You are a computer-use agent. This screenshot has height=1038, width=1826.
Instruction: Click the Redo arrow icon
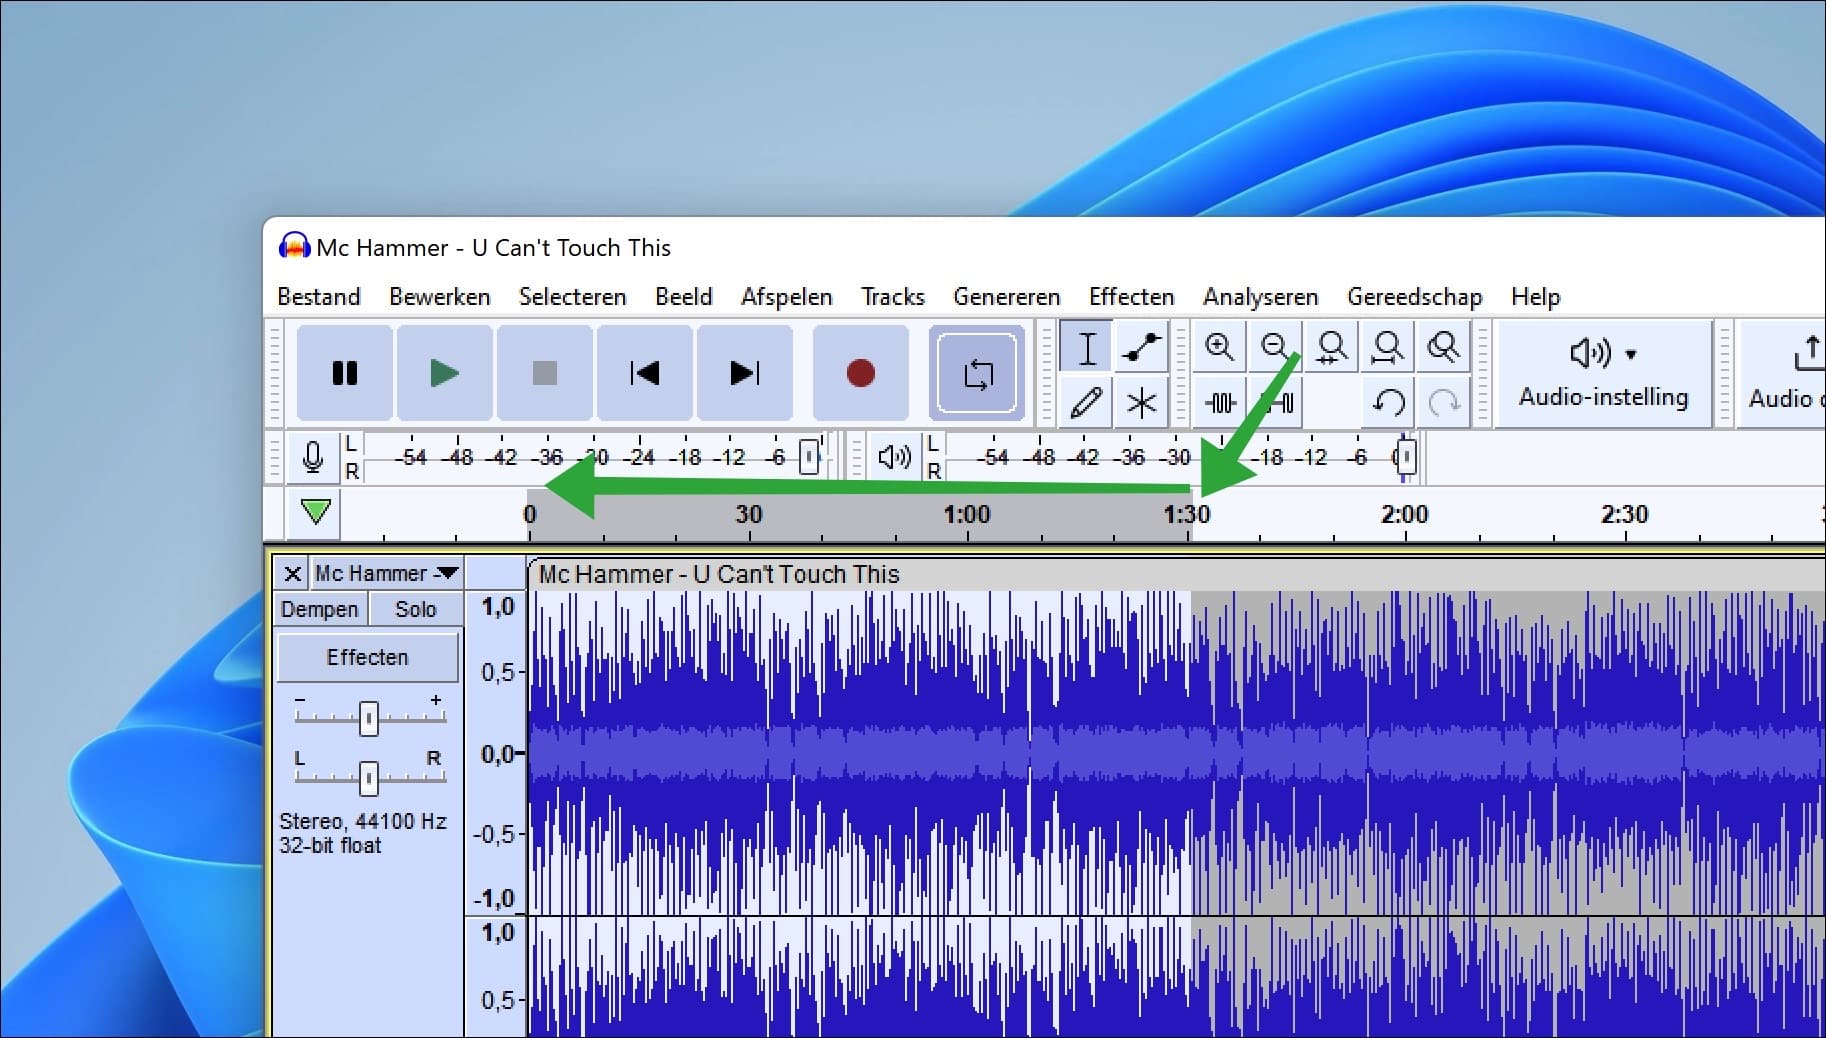click(x=1443, y=402)
